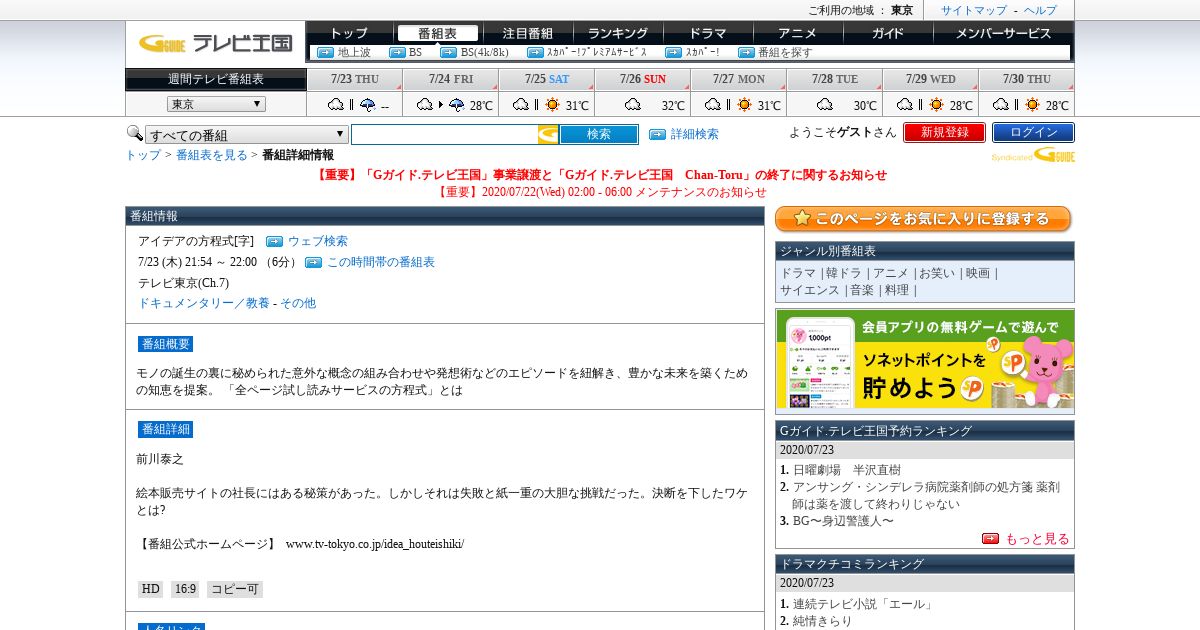The width and height of the screenshot is (1200, 630).
Task: Select the 7/30 THU date column
Action: (1026, 79)
